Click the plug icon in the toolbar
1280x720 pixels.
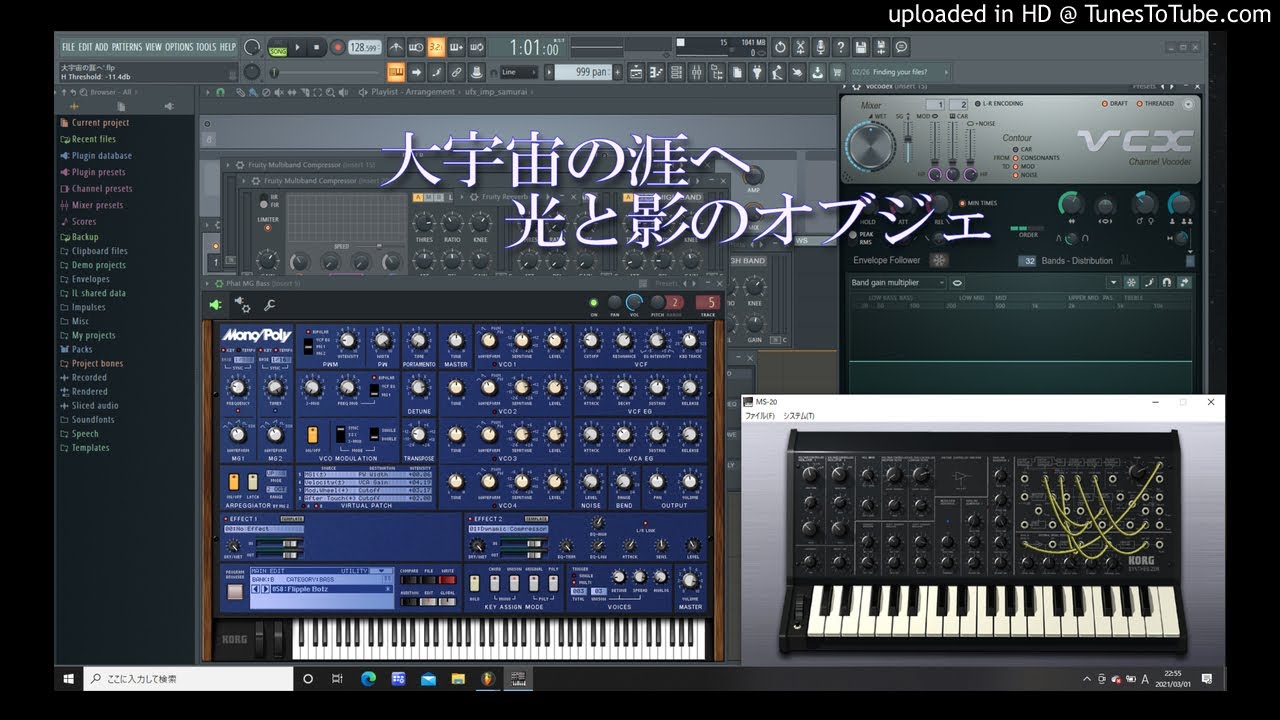click(x=757, y=72)
